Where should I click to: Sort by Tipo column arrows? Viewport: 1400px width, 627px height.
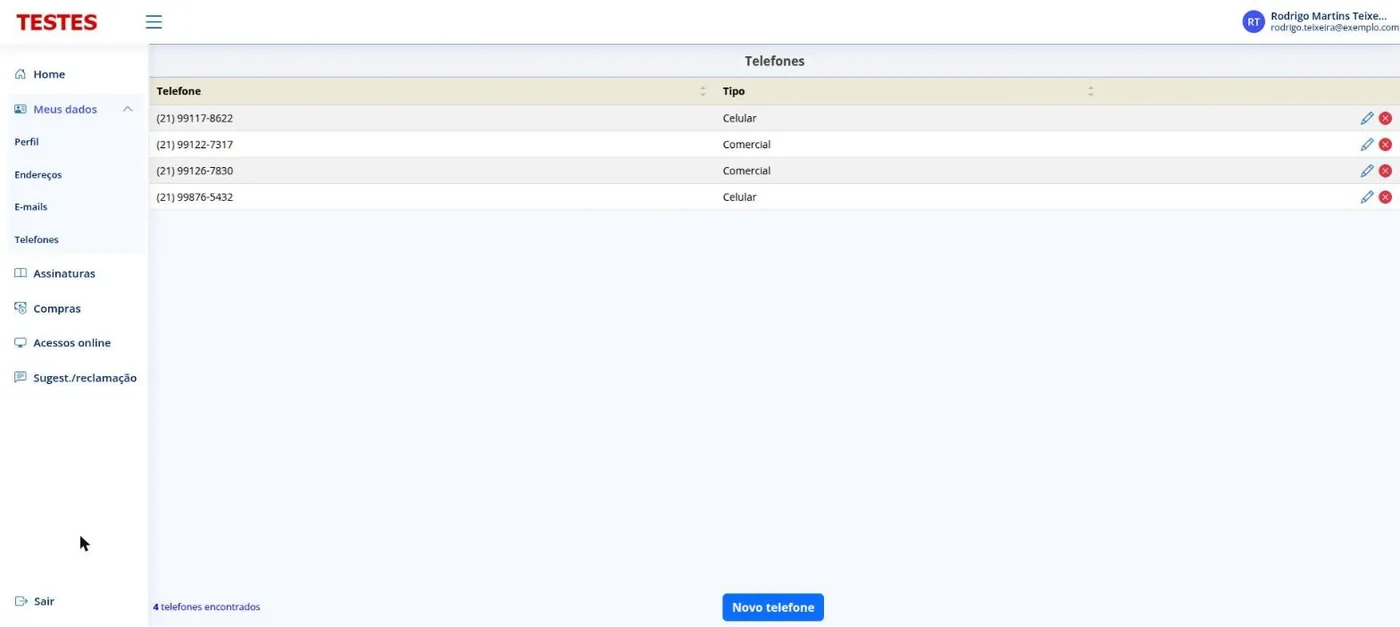pyautogui.click(x=1090, y=91)
